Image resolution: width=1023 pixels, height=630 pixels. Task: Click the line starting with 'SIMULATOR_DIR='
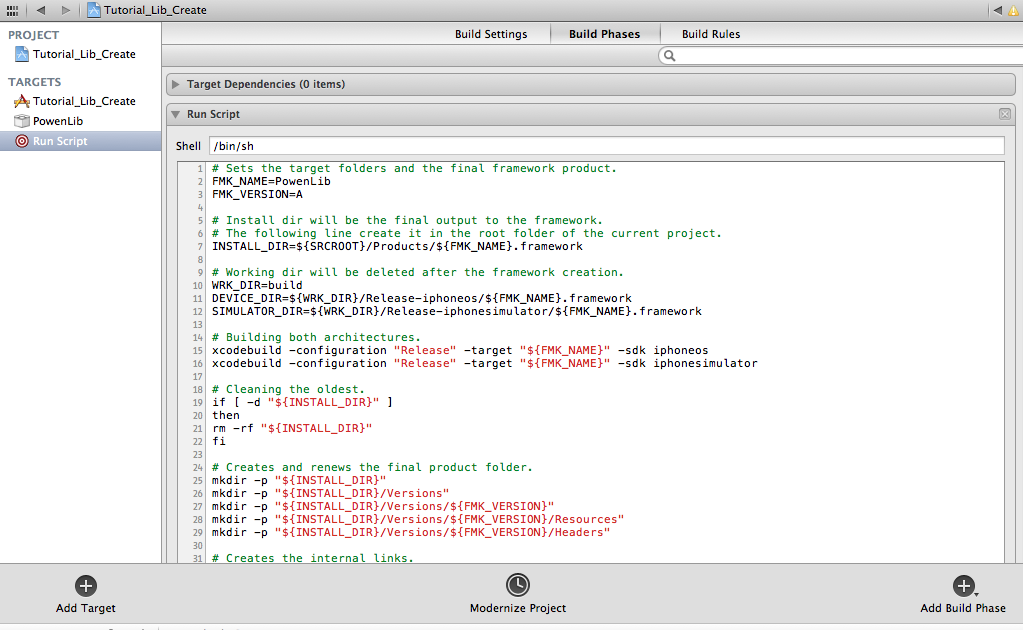pyautogui.click(x=457, y=311)
